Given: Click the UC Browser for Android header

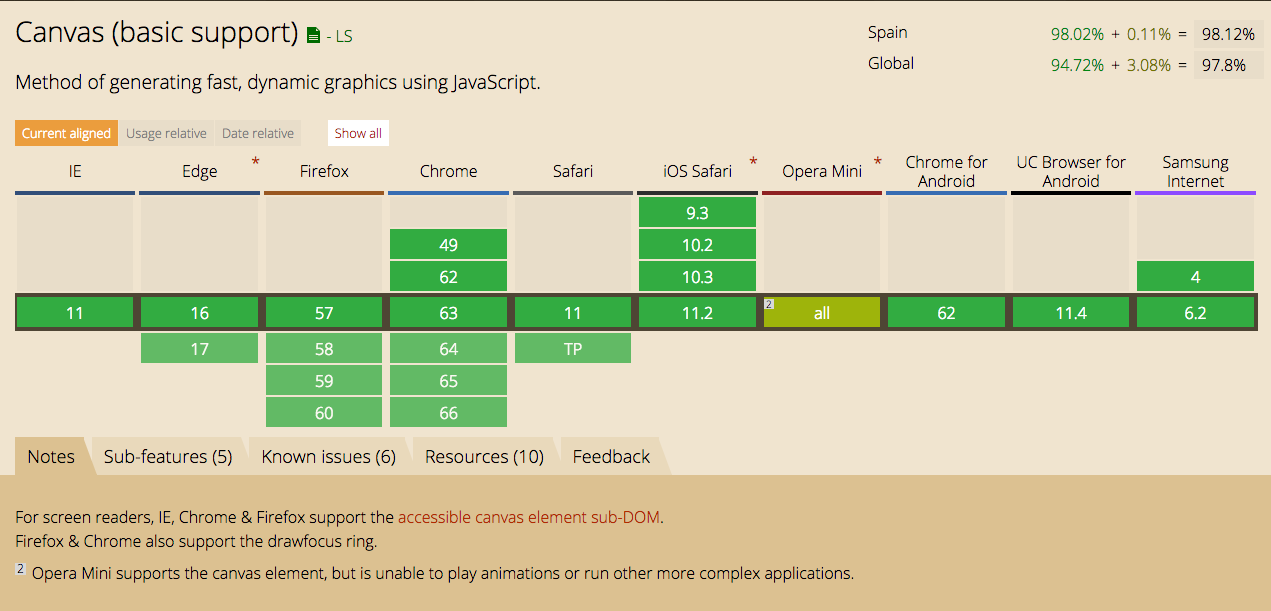Looking at the screenshot, I should (1071, 171).
